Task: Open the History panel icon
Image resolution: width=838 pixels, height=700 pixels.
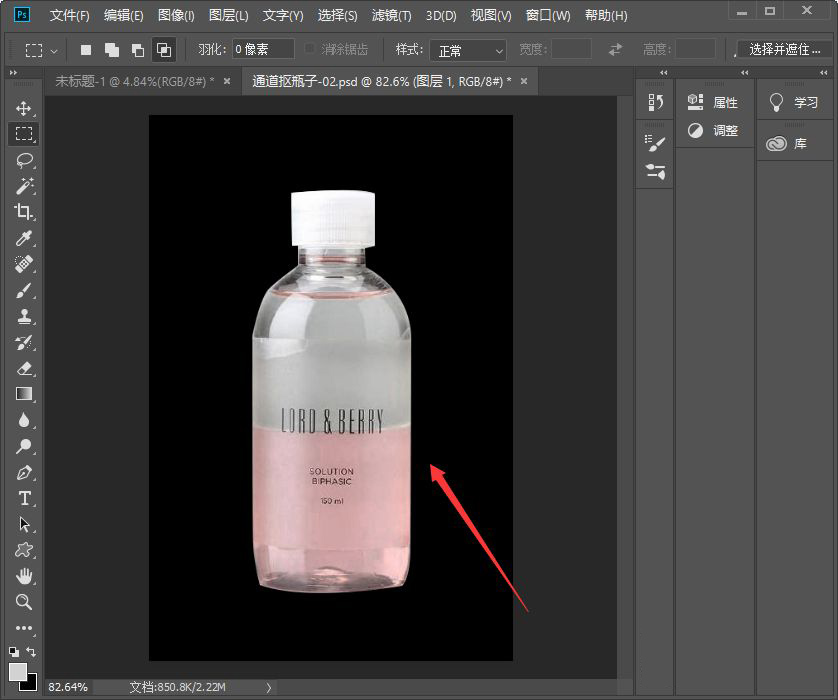Action: (x=655, y=102)
